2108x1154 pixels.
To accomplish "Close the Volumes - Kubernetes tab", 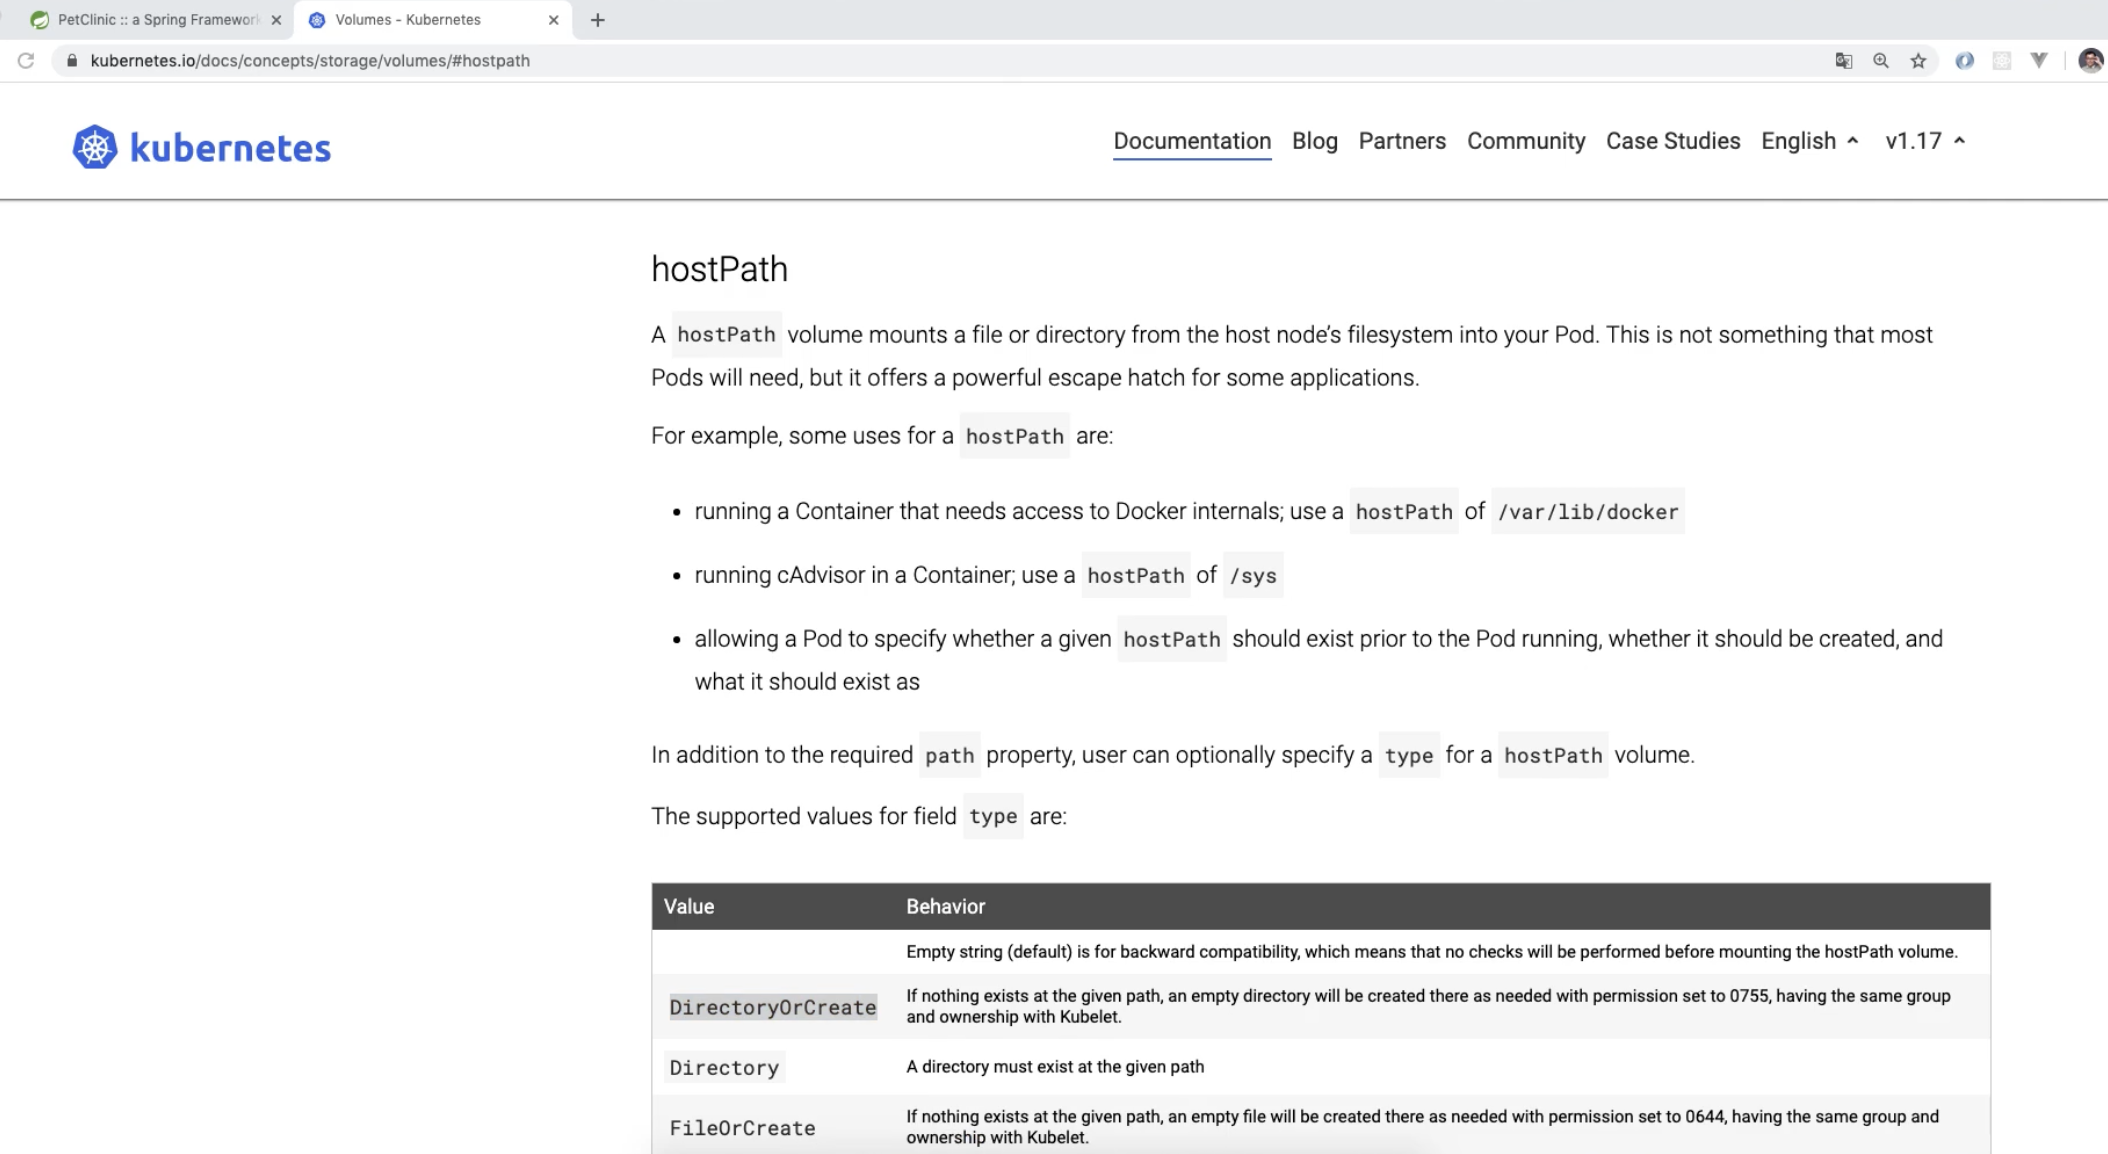I will tap(553, 20).
